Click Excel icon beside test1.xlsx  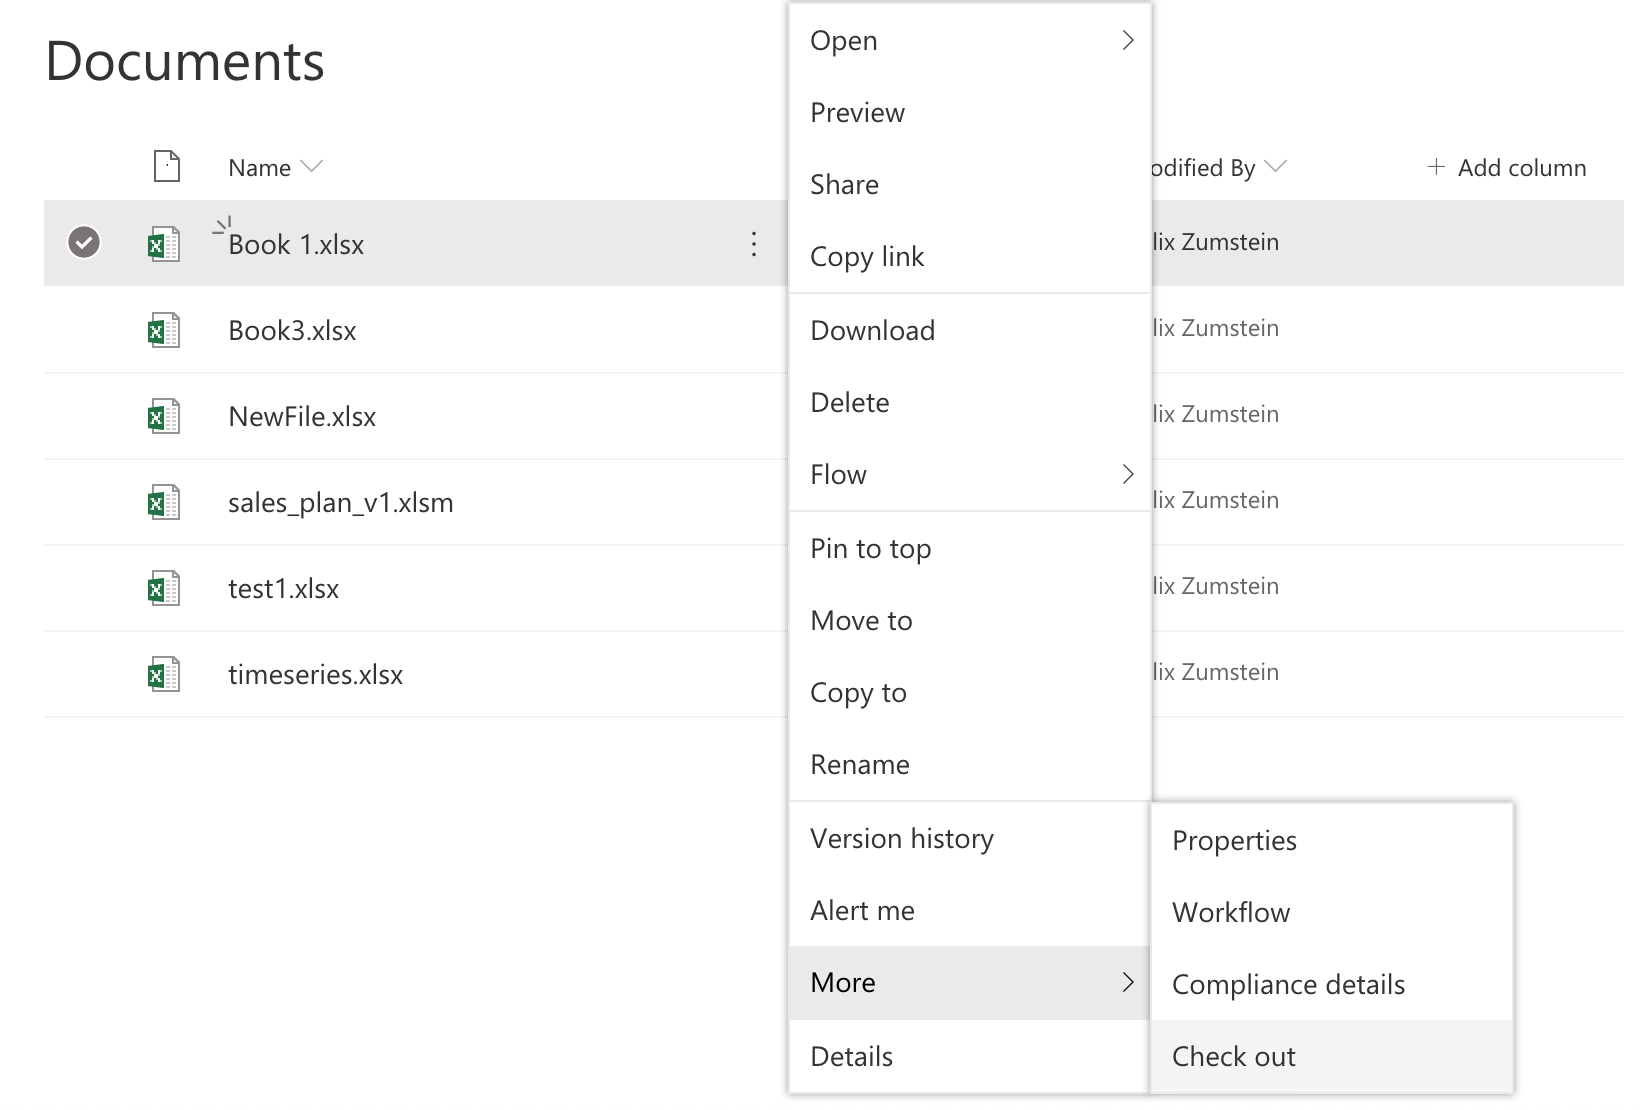point(164,588)
